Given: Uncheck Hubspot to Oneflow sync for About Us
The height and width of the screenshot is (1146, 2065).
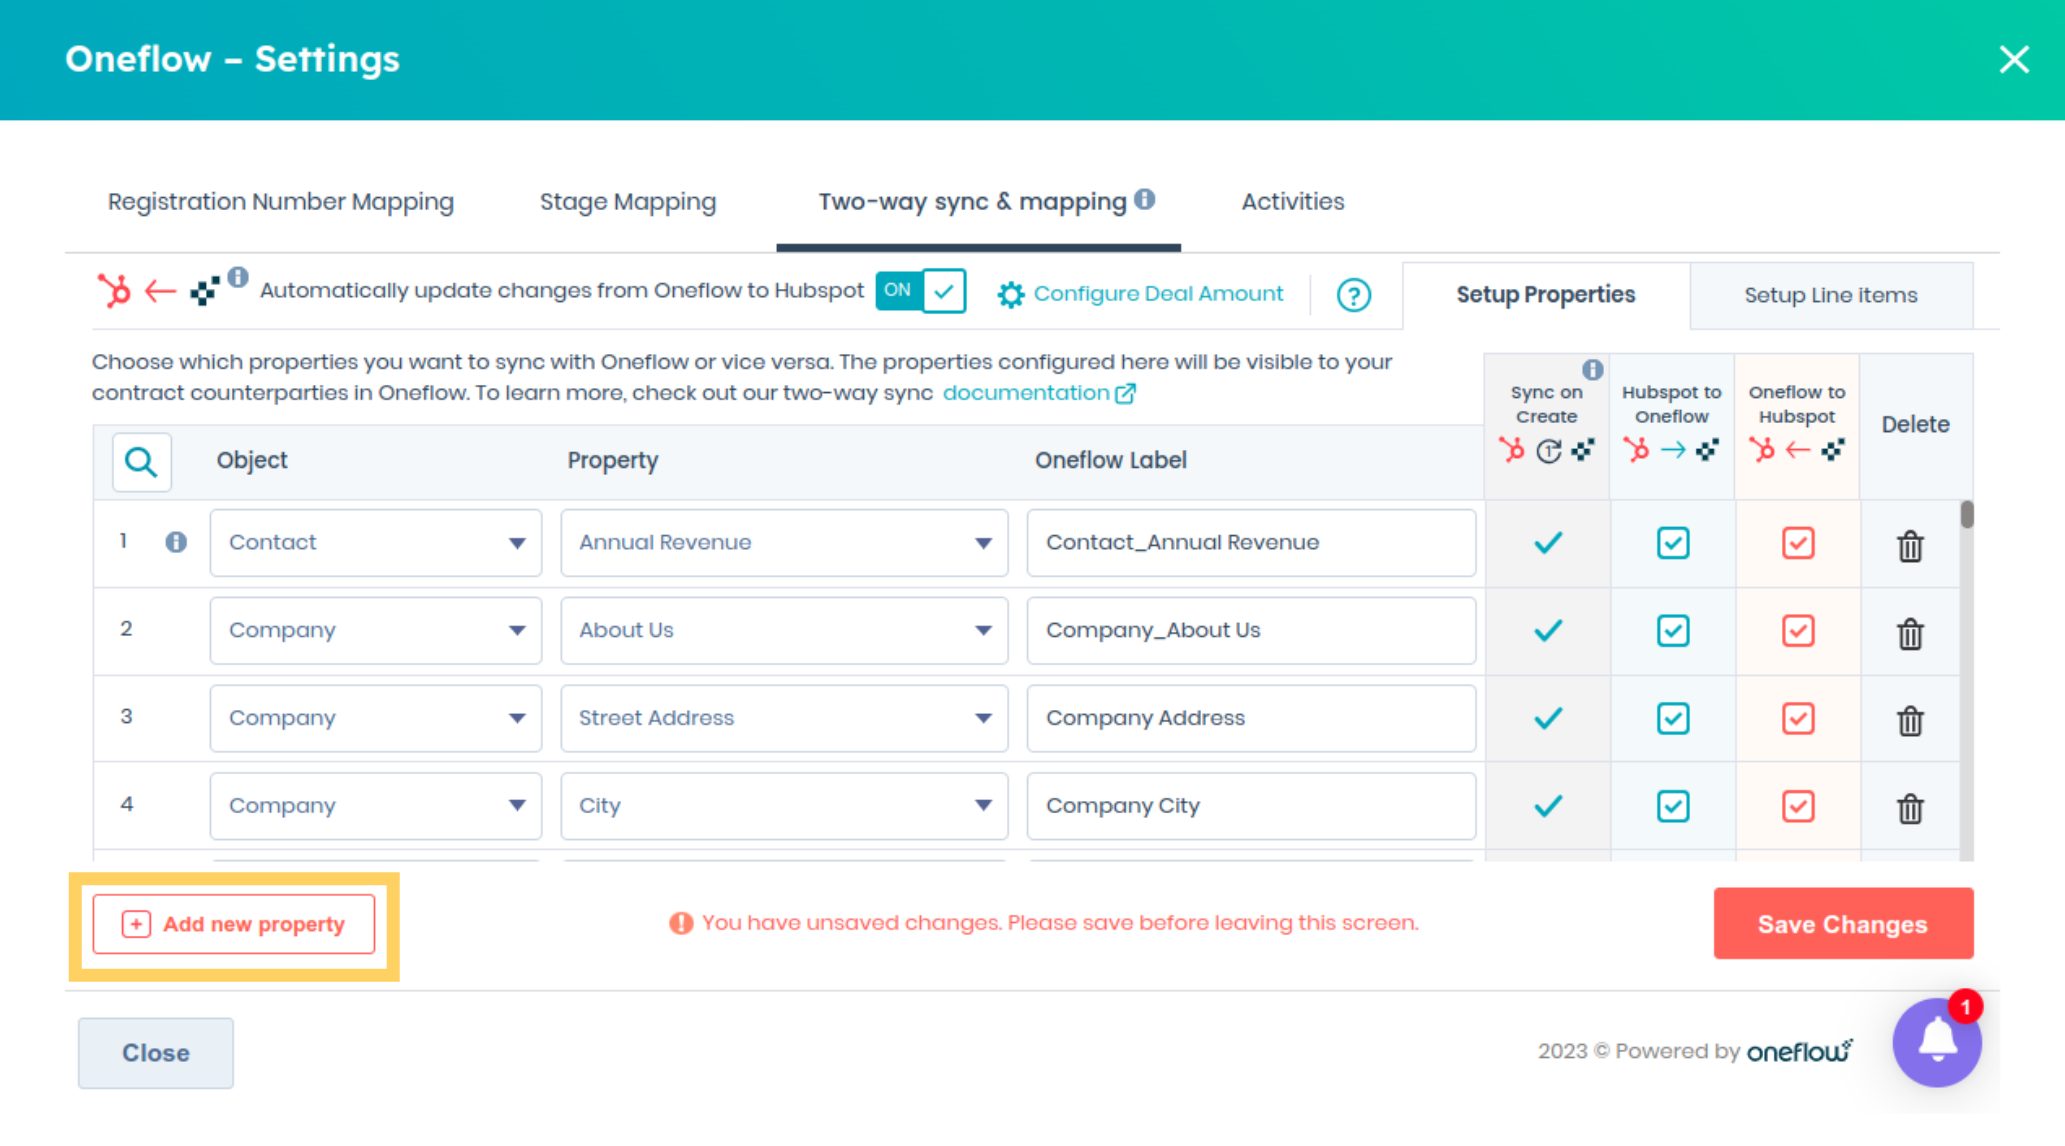Looking at the screenshot, I should click(1671, 631).
